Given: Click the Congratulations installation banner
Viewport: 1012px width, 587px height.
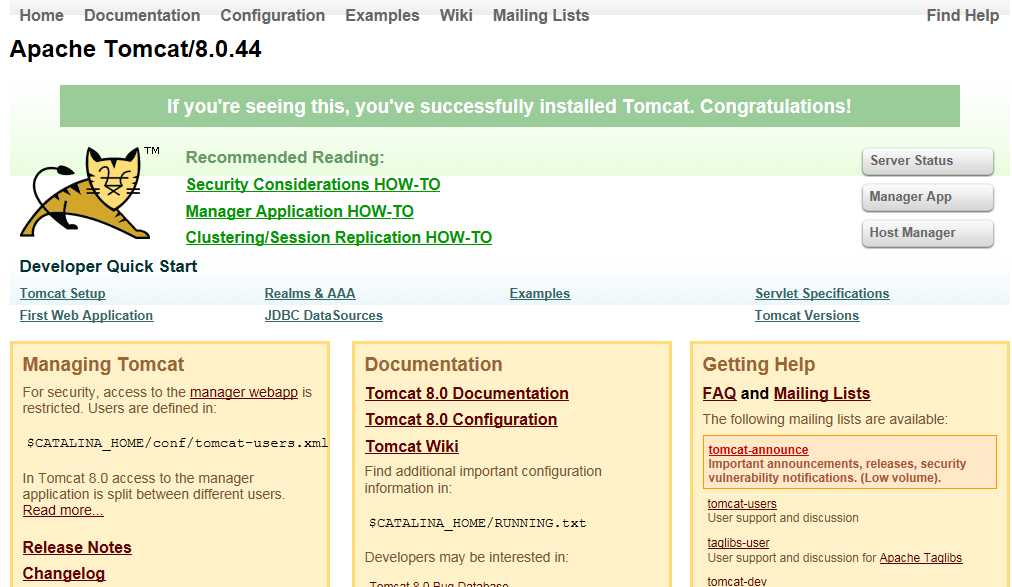Looking at the screenshot, I should click(x=510, y=106).
